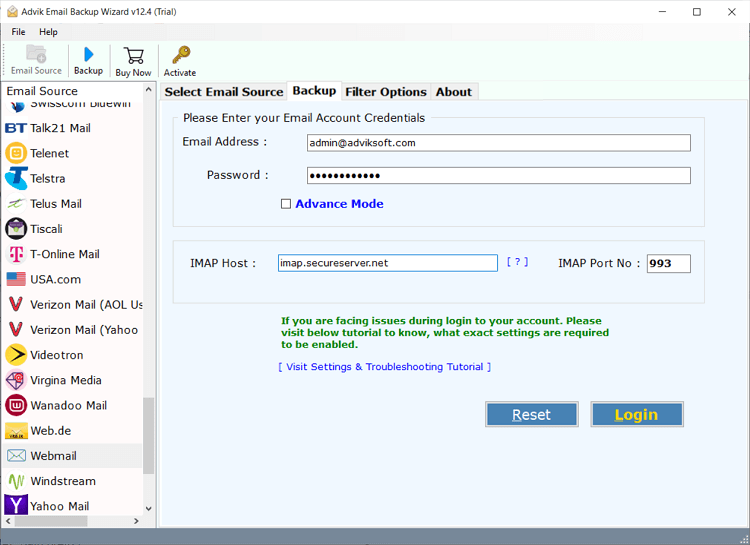Viewport: 750px width, 545px height.
Task: Collapse Email Source panel up arrow
Action: pos(148,89)
